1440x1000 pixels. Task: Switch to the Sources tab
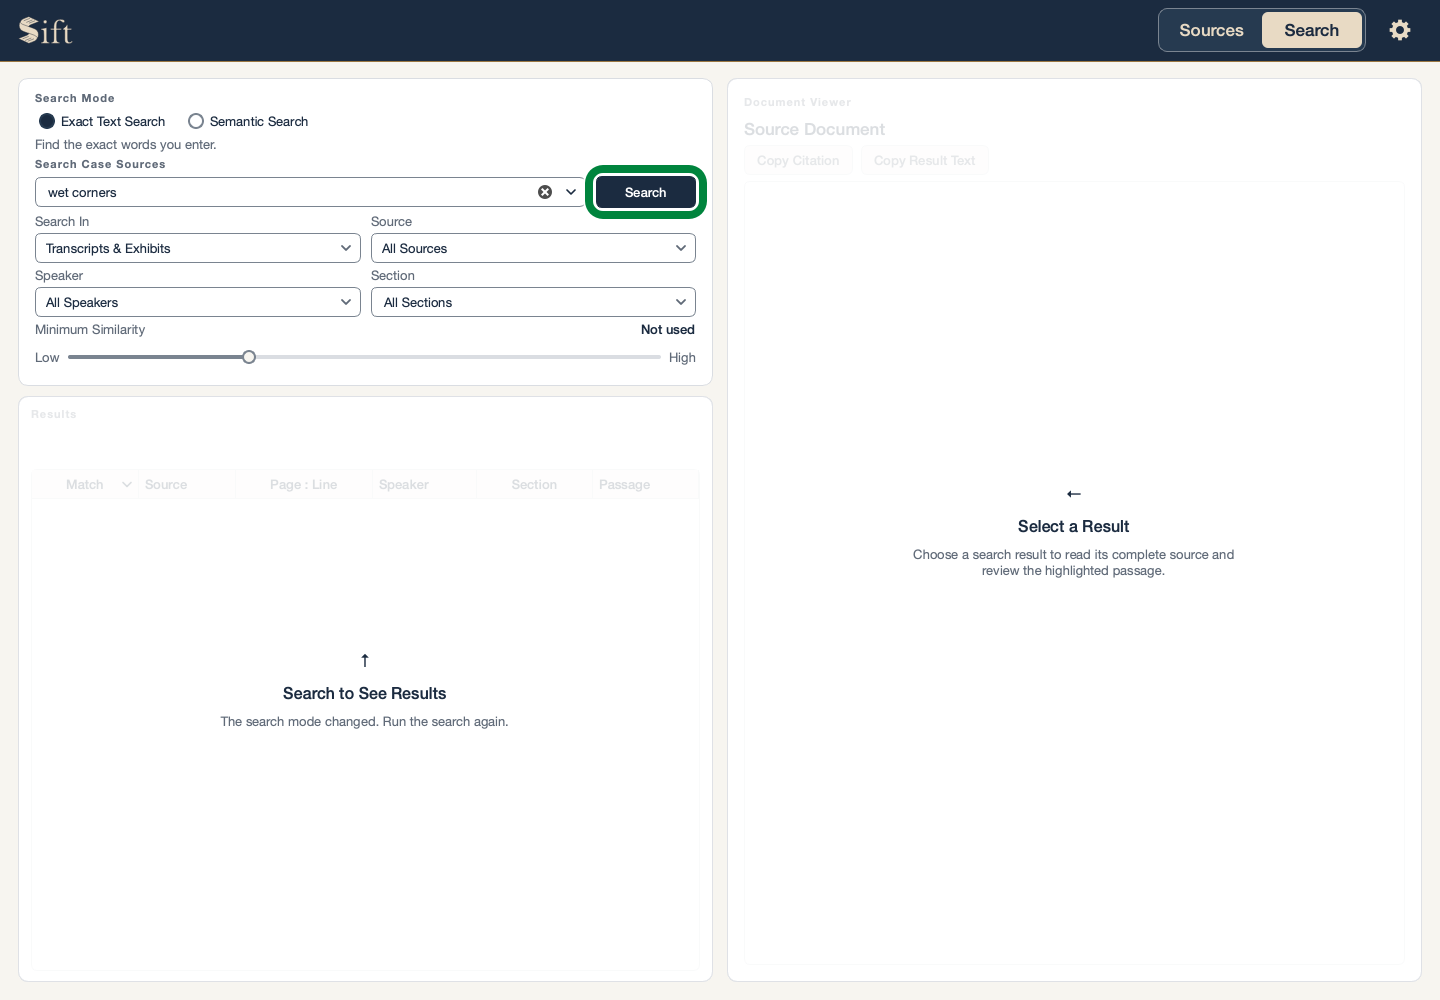pyautogui.click(x=1211, y=30)
